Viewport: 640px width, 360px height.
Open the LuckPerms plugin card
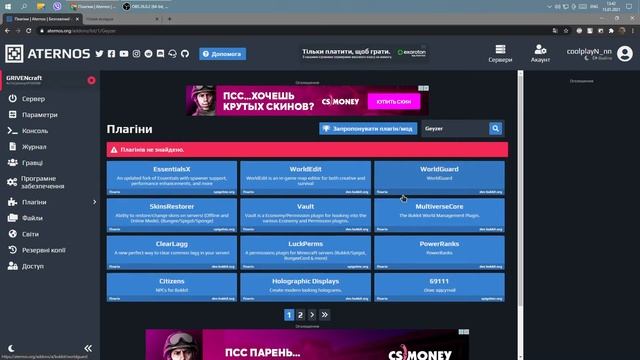pyautogui.click(x=305, y=253)
